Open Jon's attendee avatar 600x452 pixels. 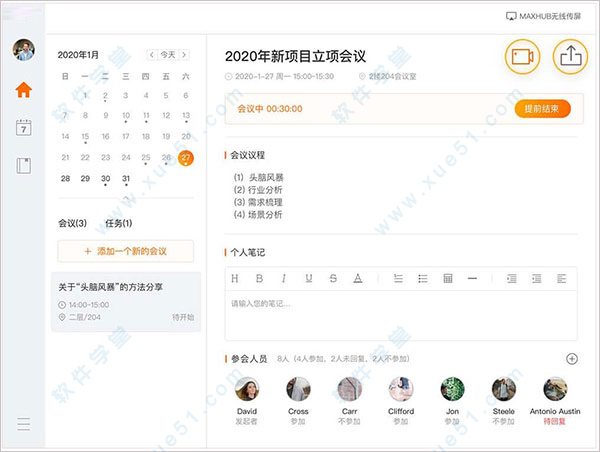click(452, 389)
